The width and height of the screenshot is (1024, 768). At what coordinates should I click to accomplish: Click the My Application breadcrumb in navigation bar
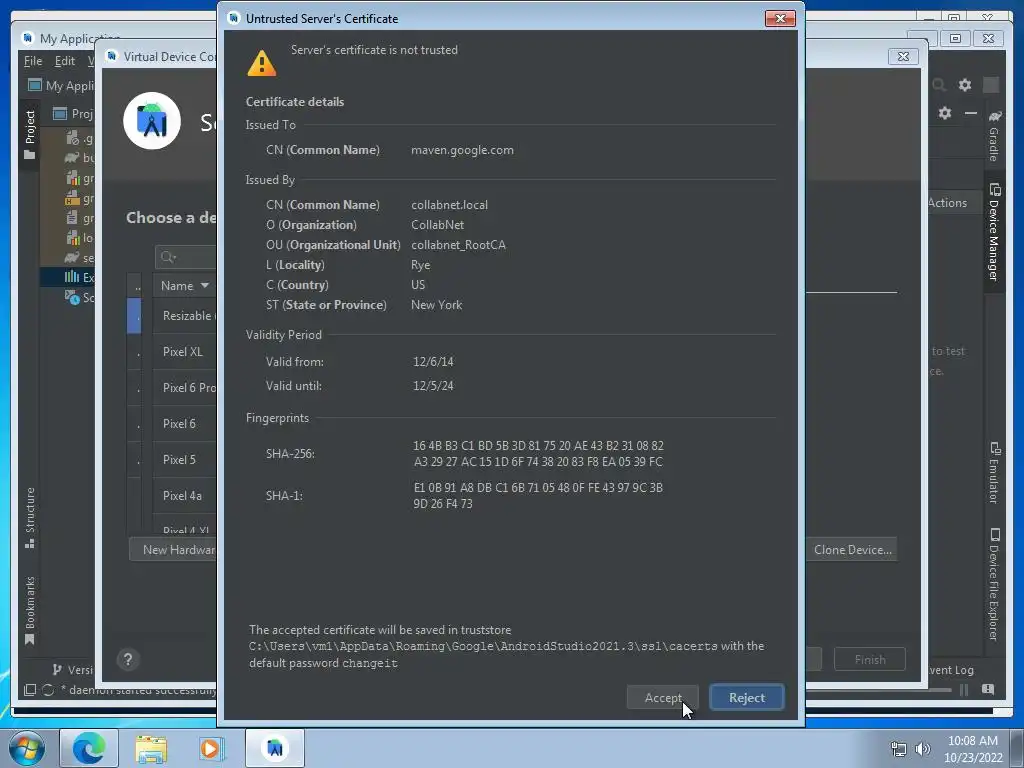61,86
